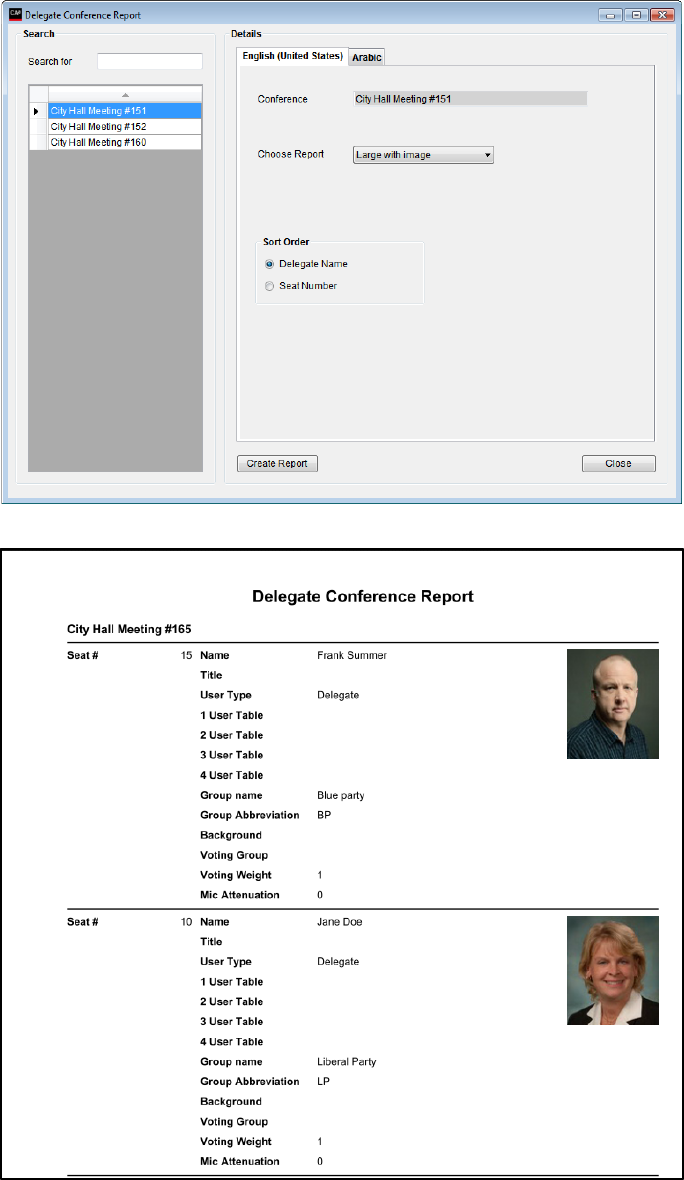Click Frank Summer's photo in the report
Image resolution: width=684 pixels, height=1180 pixels.
click(x=613, y=704)
